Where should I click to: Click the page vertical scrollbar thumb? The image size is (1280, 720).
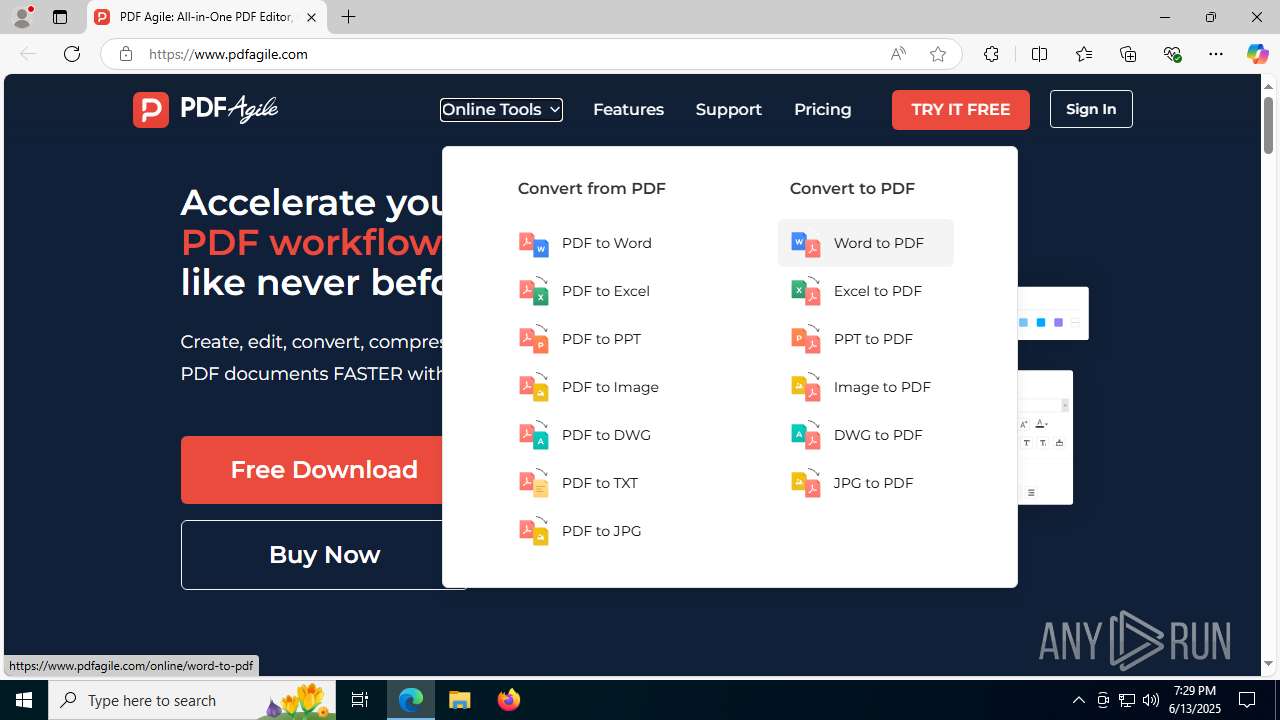coord(1268,127)
